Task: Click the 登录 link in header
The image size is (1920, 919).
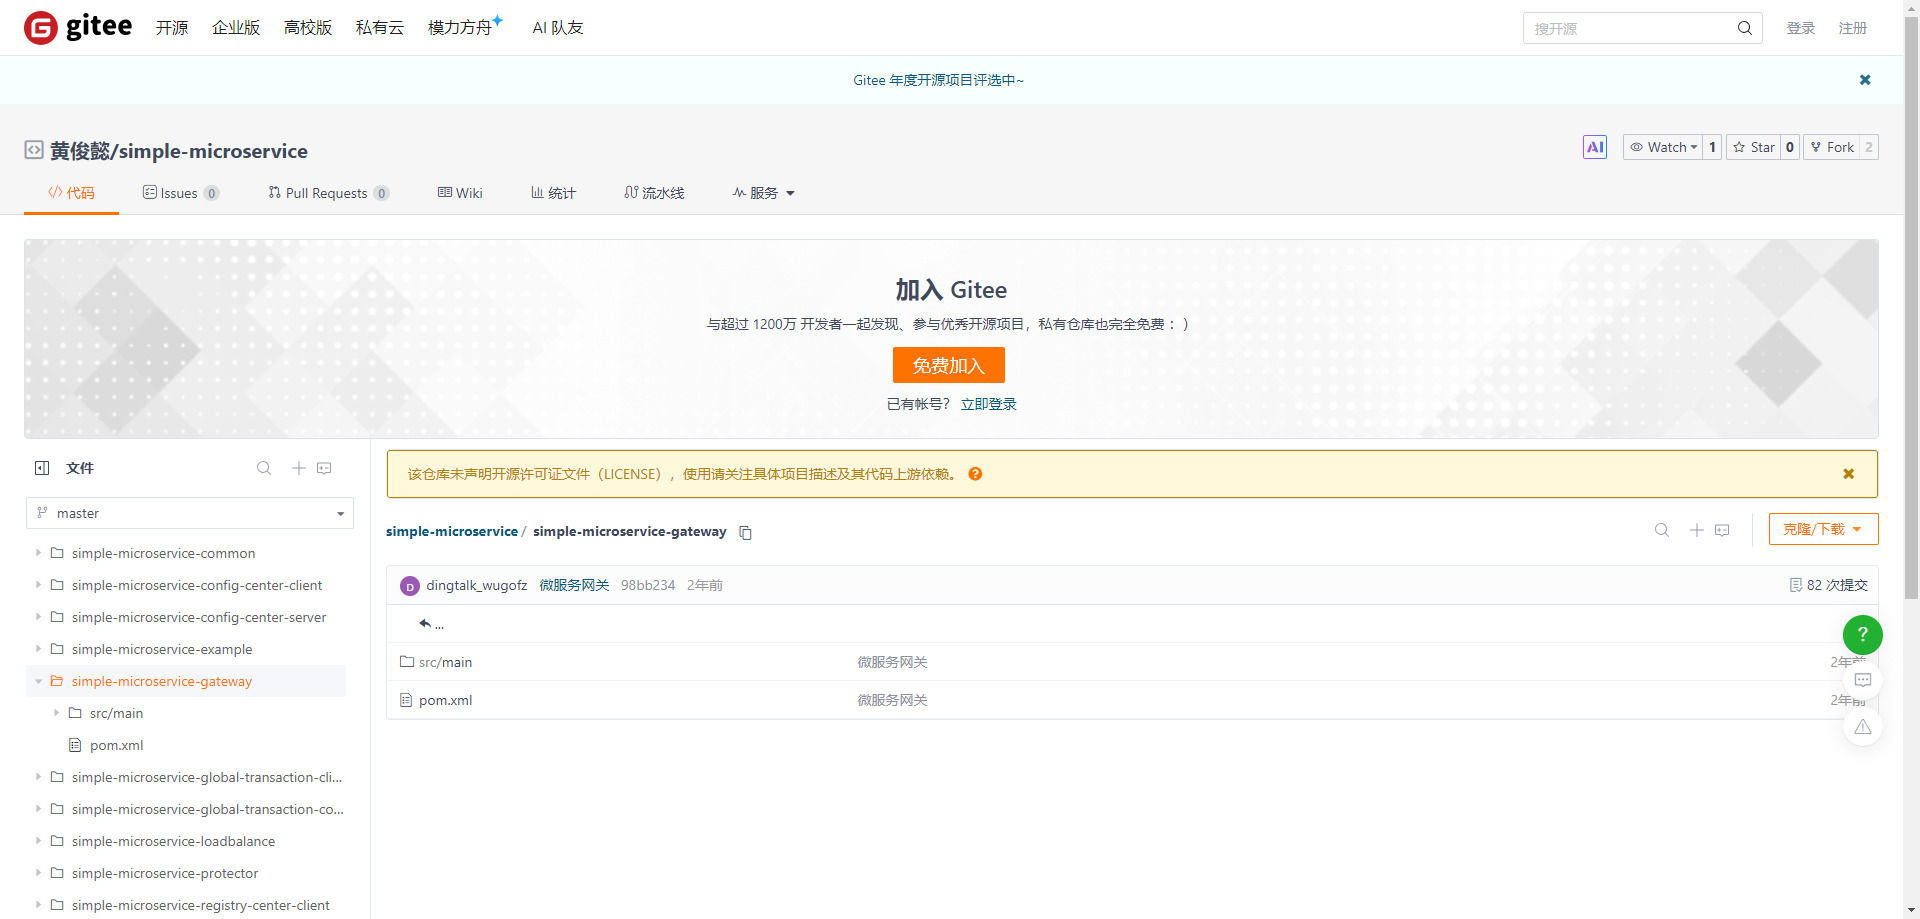Action: coord(1800,28)
